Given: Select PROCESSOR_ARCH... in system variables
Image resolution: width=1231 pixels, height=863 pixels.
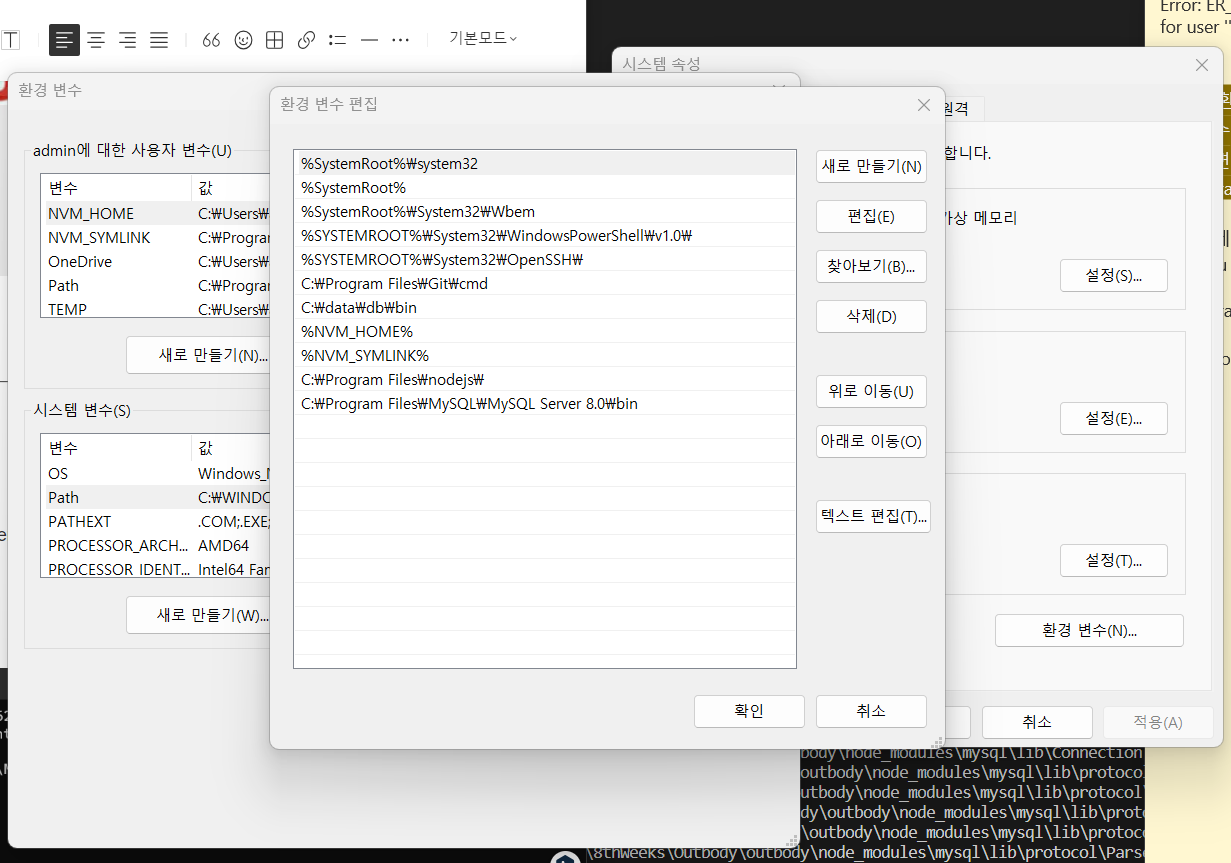Looking at the screenshot, I should 156,545.
